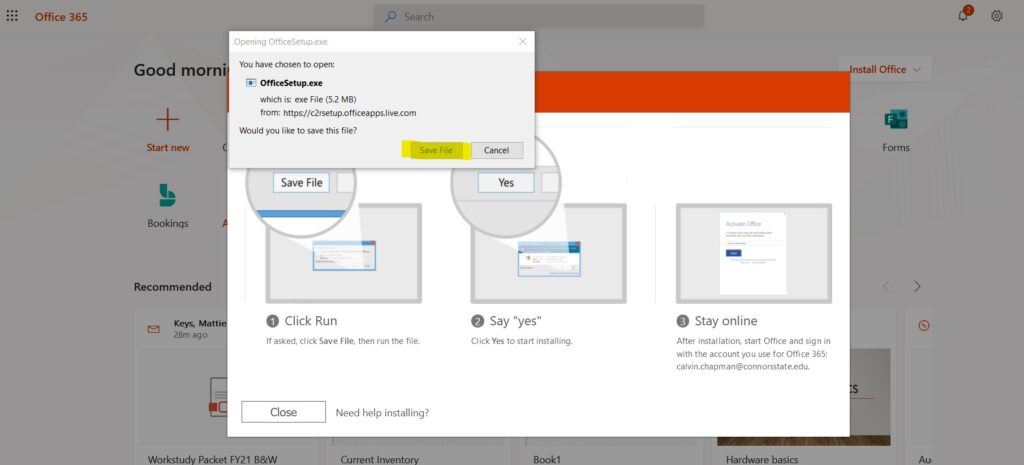Click into the Search field
This screenshot has height=465, width=1024.
539,16
